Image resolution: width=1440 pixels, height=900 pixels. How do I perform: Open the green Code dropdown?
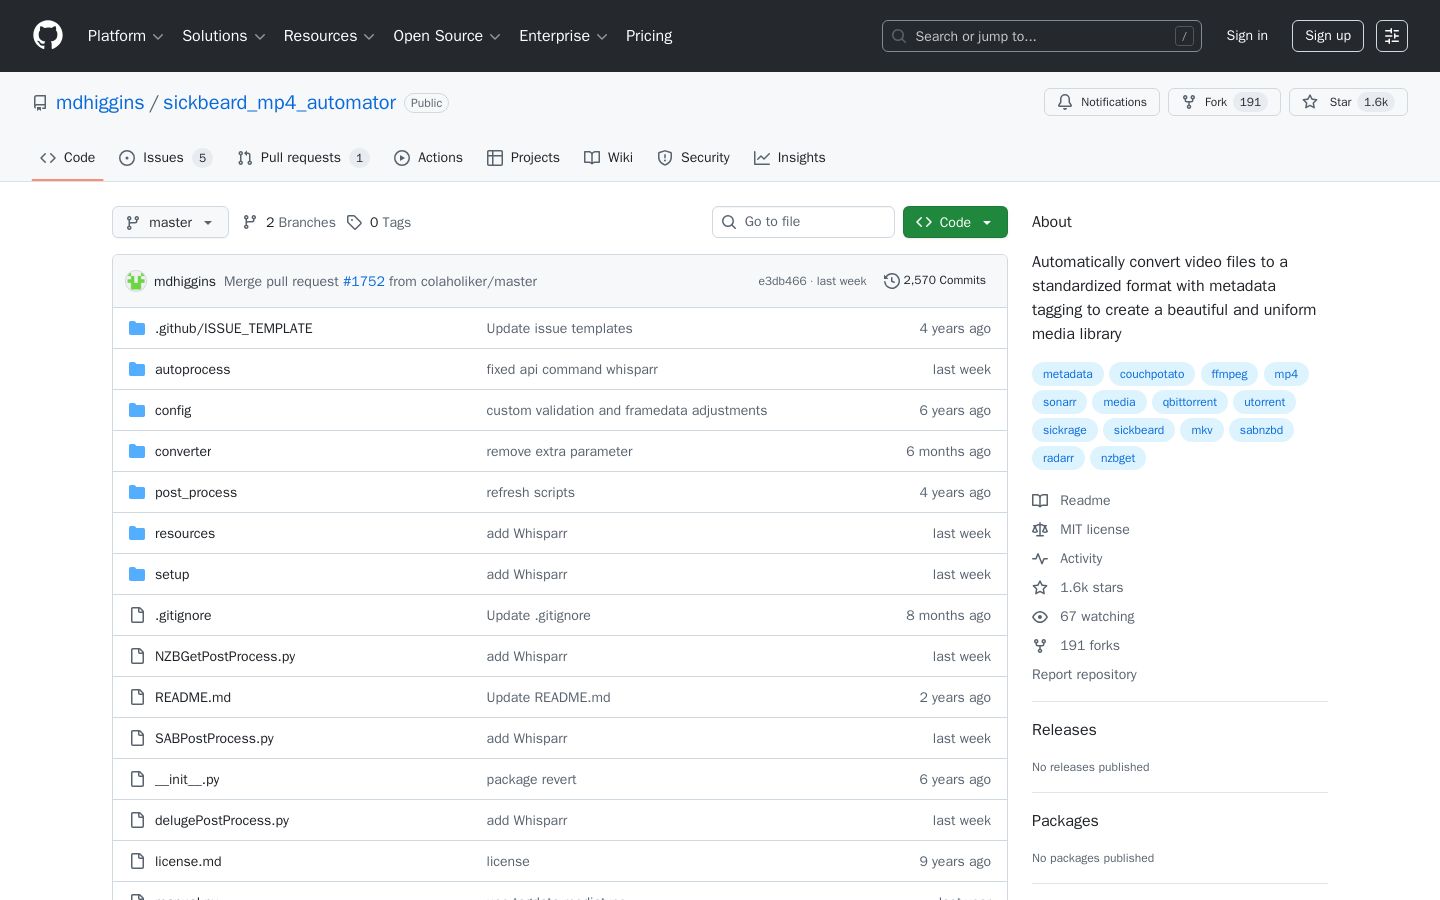pos(955,222)
